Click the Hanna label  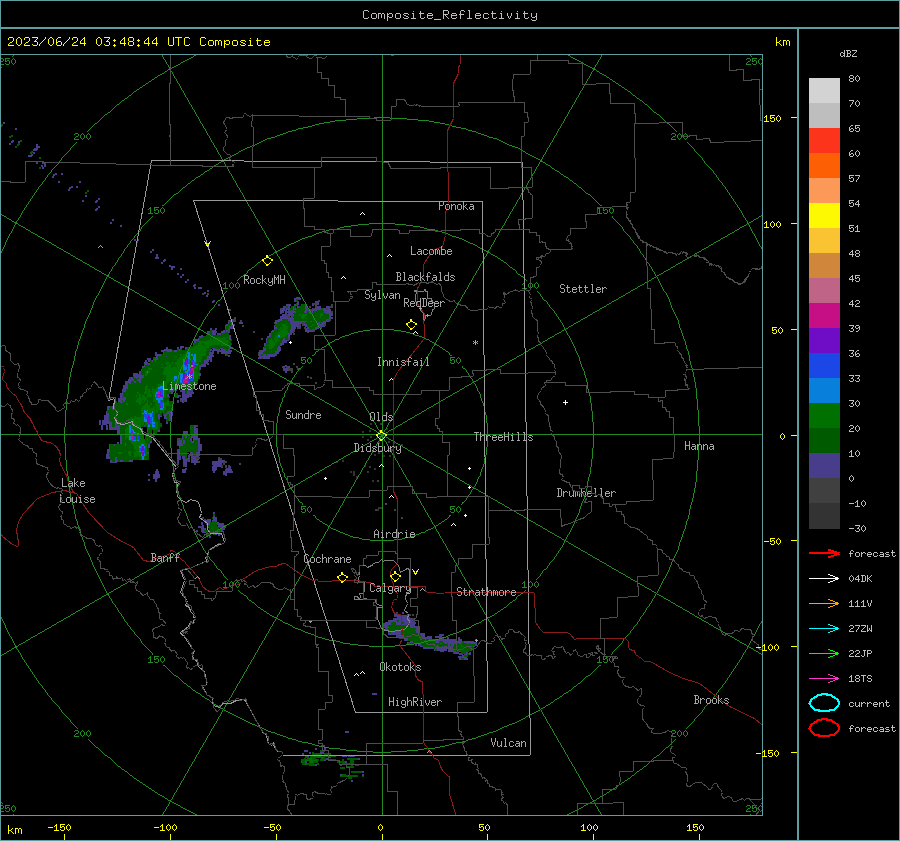tap(699, 446)
